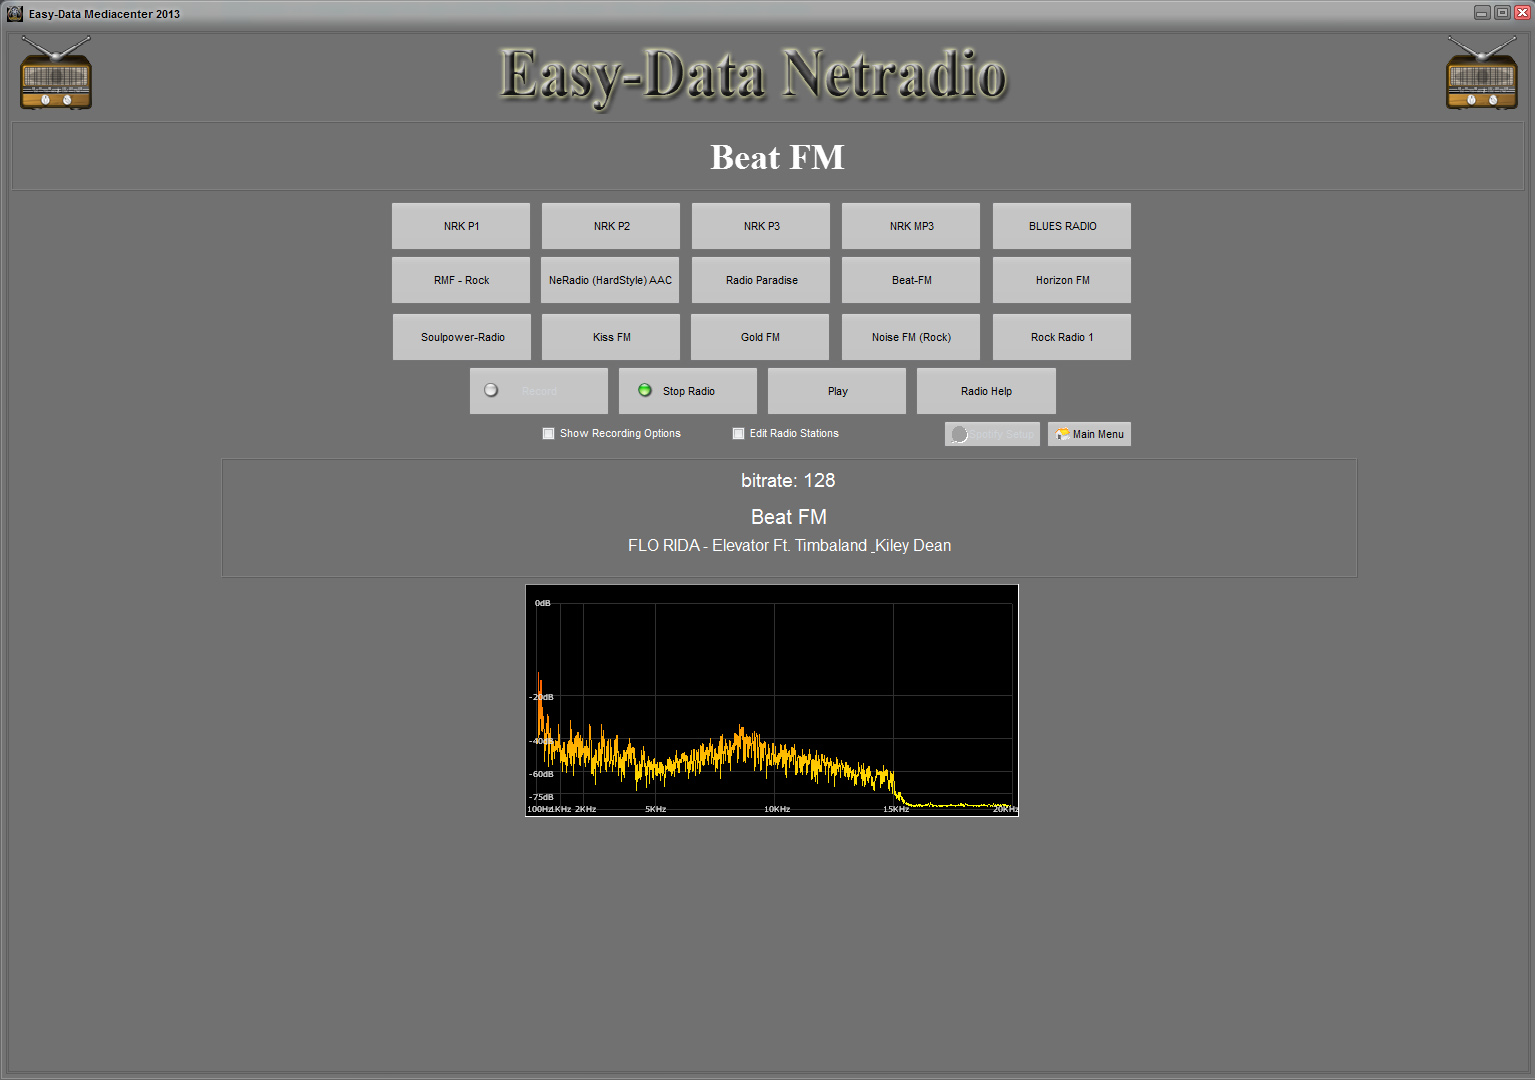Click the Record button
Image resolution: width=1535 pixels, height=1080 pixels.
click(539, 391)
